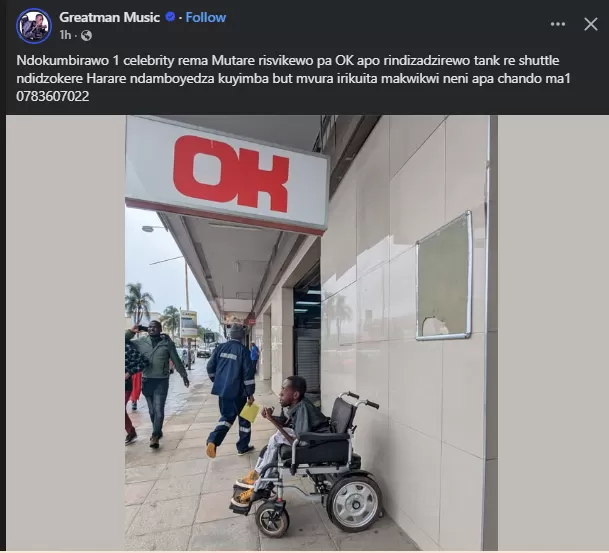
Task: Click the red OK store sign in photo
Action: point(231,173)
